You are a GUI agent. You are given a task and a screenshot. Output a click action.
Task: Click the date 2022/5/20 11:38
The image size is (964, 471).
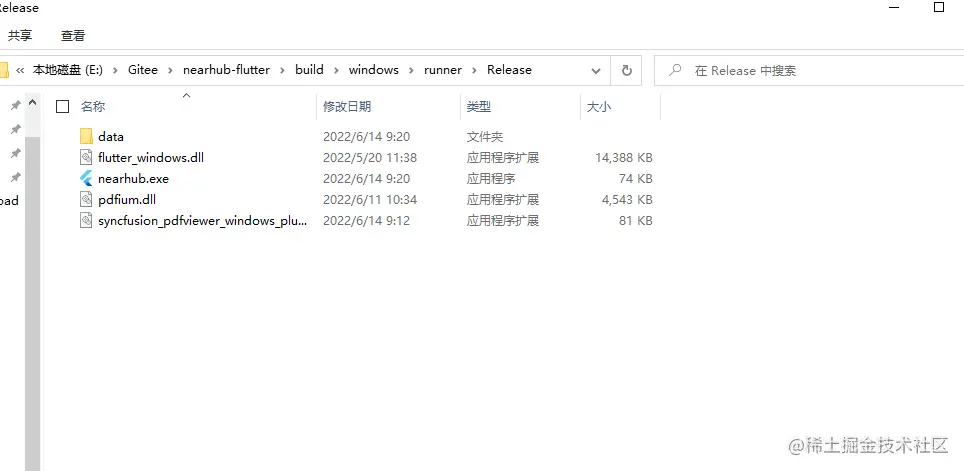370,158
